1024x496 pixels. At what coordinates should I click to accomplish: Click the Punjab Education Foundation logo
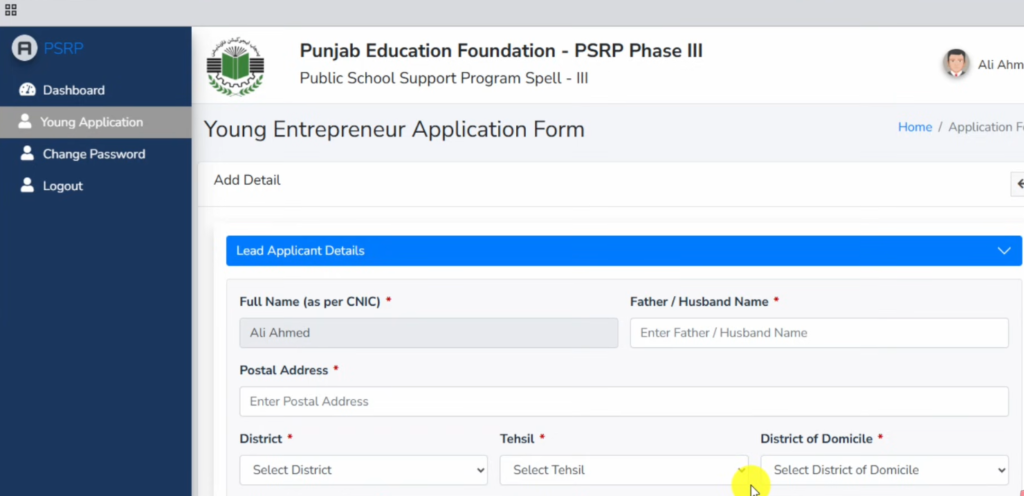(236, 67)
